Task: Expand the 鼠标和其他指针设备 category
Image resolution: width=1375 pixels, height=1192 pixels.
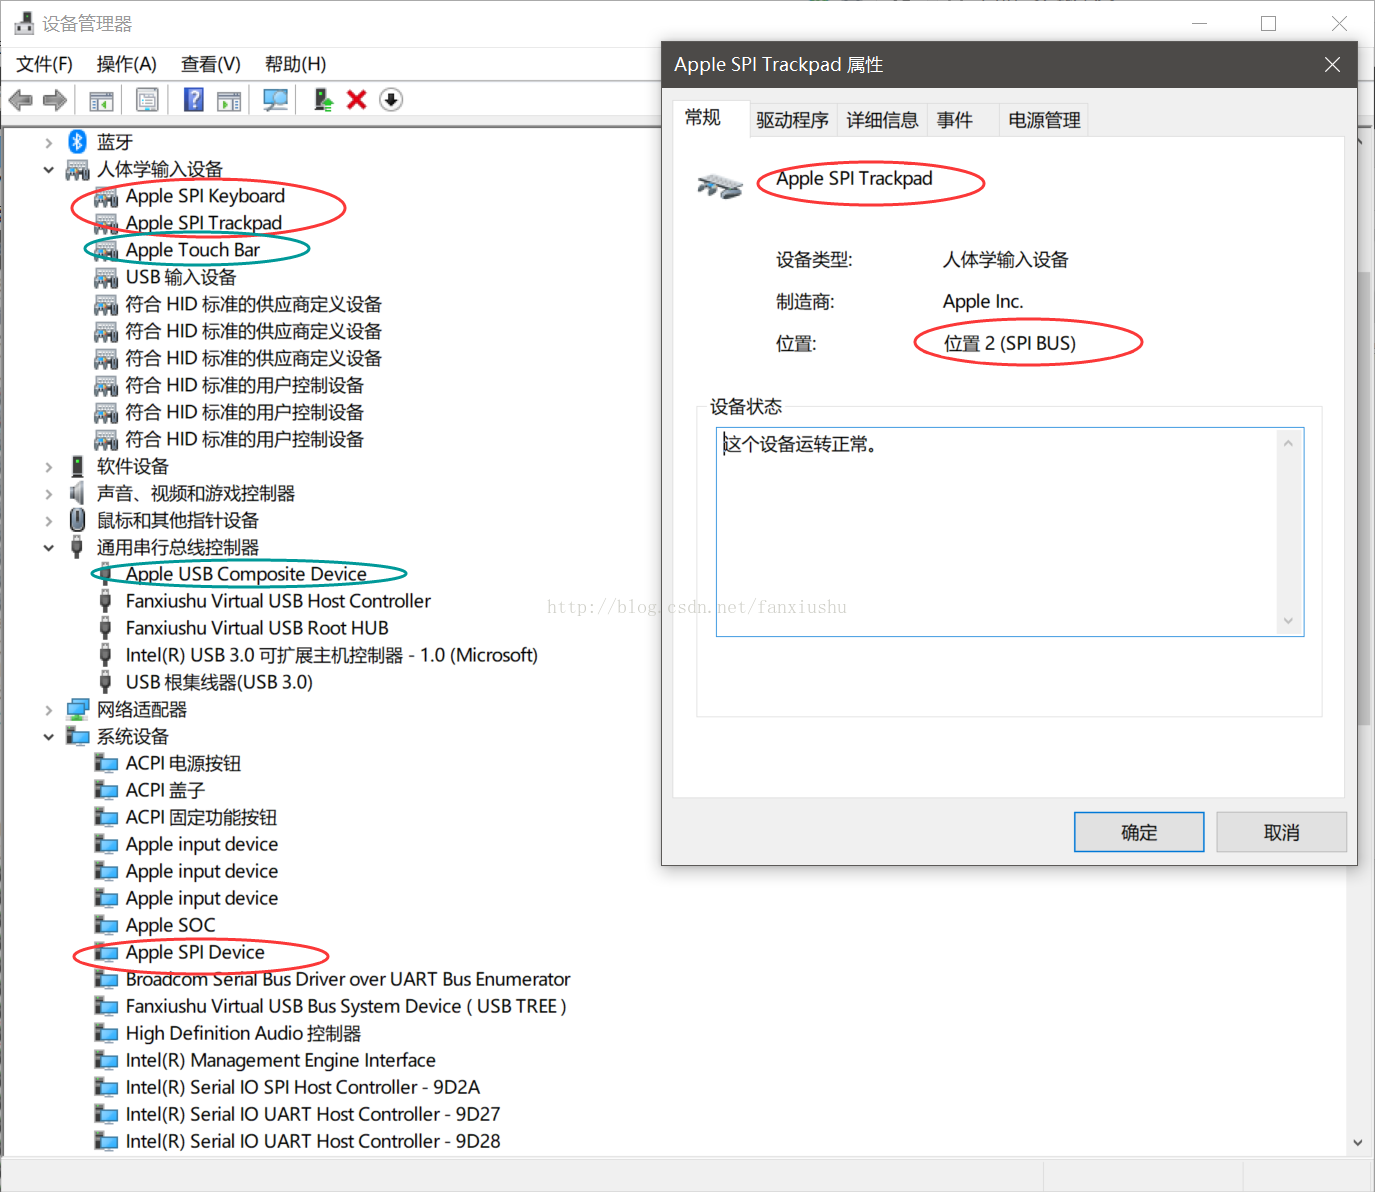Action: coord(48,521)
